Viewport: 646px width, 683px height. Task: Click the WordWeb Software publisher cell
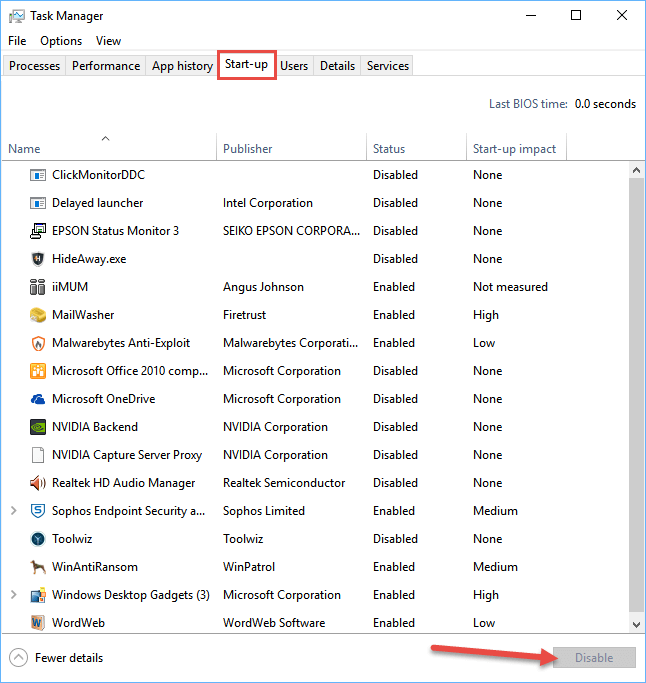[274, 623]
